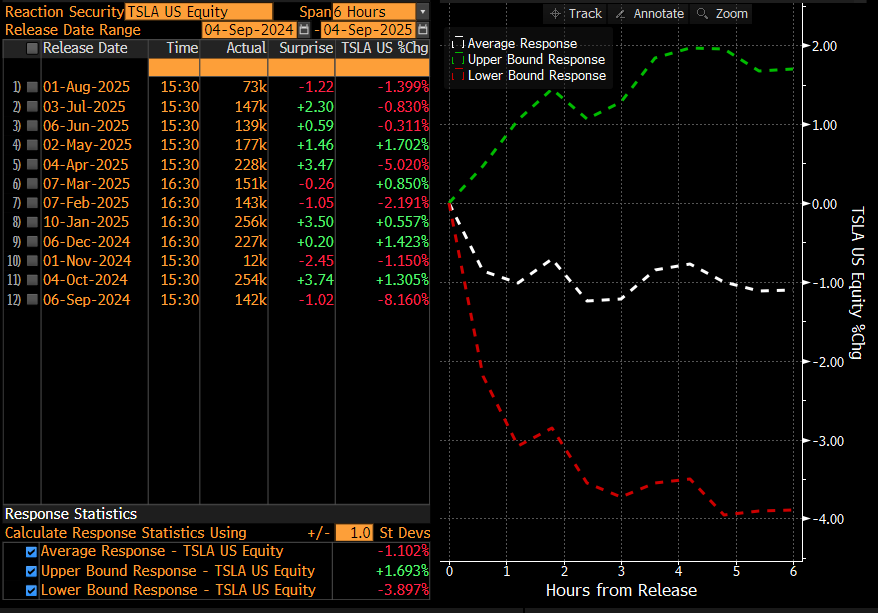Click the +3.74 surprise value
The height and width of the screenshot is (613, 878).
(x=315, y=280)
